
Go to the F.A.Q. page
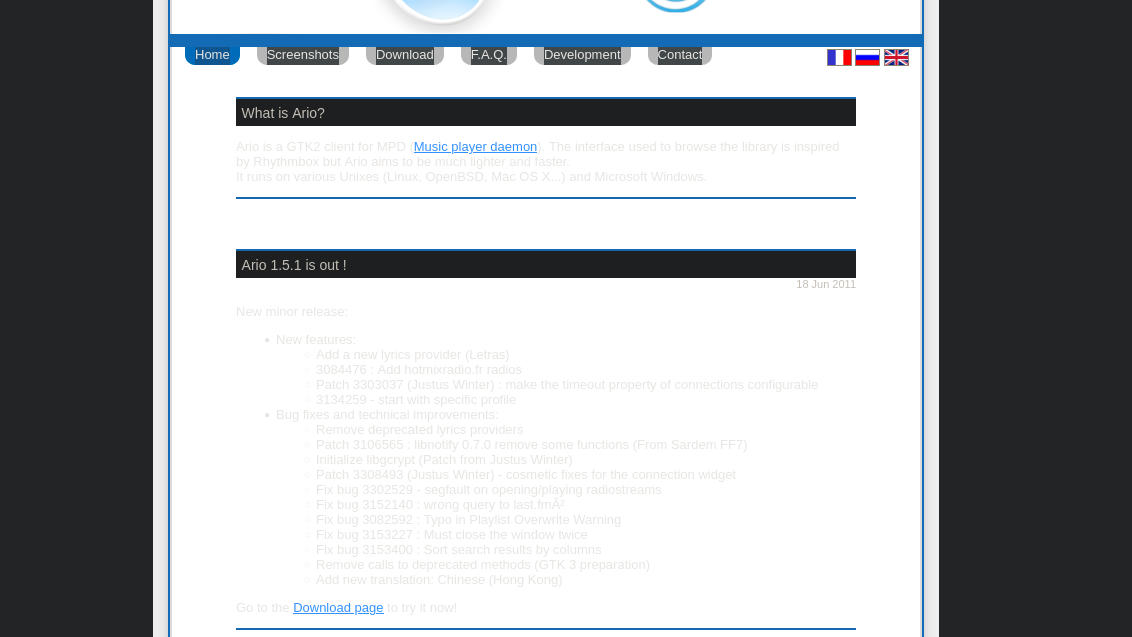coord(488,54)
